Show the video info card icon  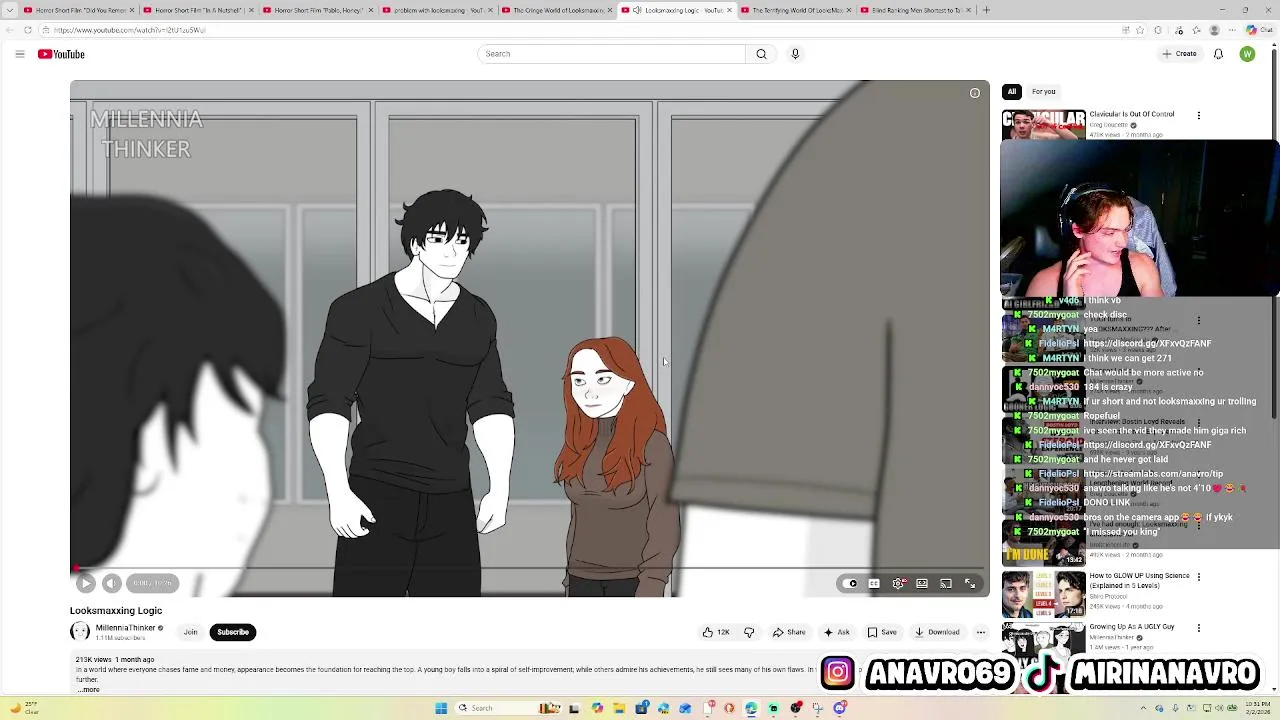[x=975, y=93]
